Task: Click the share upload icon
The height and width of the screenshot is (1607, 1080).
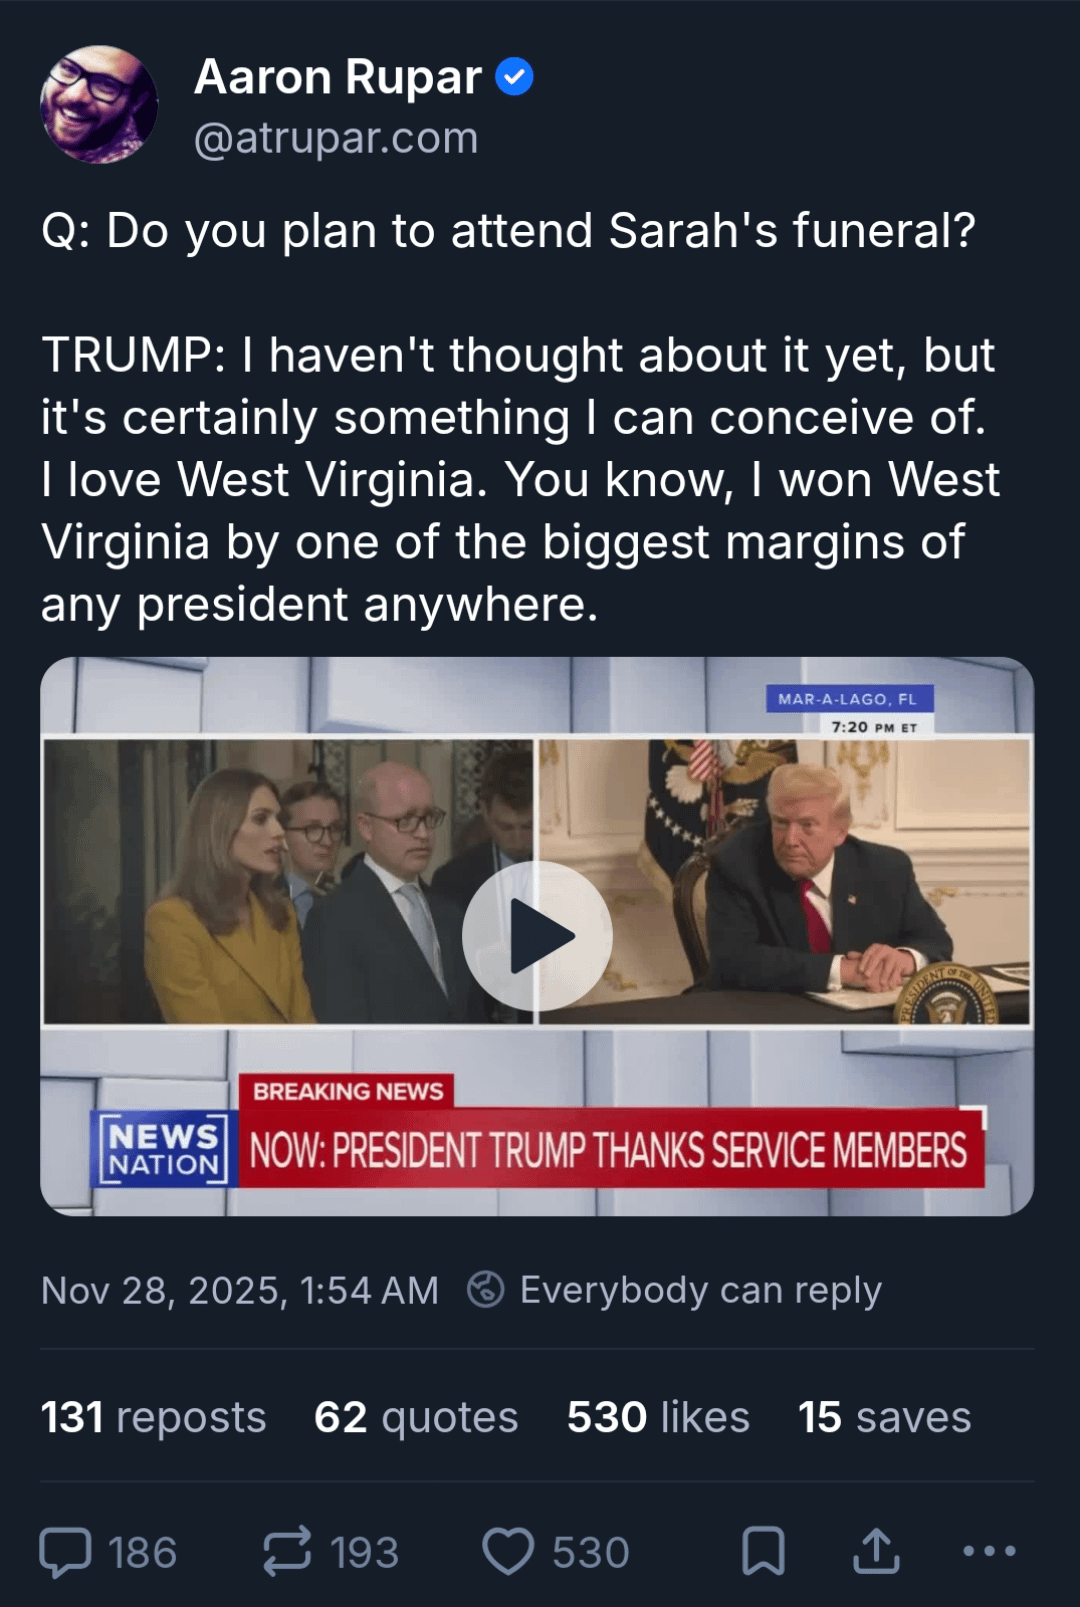Action: [876, 1552]
